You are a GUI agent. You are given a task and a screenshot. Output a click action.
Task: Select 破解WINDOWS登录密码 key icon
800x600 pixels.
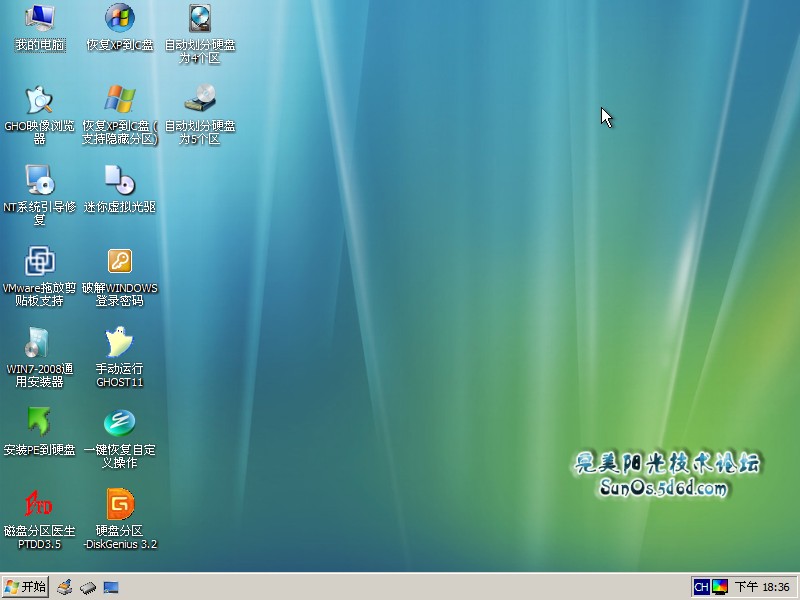pos(120,261)
